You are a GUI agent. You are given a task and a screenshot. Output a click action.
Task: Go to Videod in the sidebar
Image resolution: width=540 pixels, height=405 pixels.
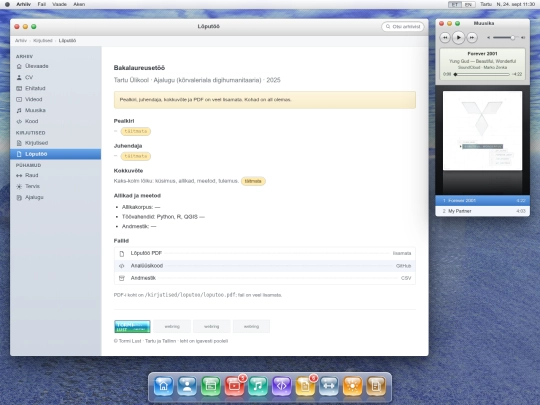click(x=55, y=99)
